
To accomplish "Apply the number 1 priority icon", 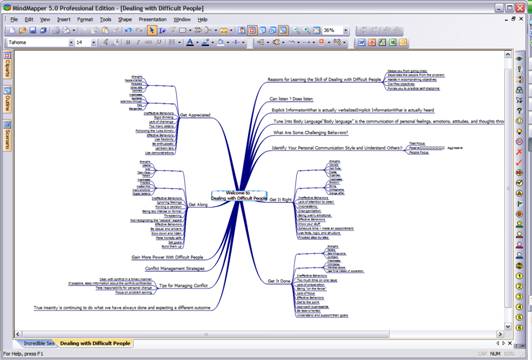I will tap(519, 276).
